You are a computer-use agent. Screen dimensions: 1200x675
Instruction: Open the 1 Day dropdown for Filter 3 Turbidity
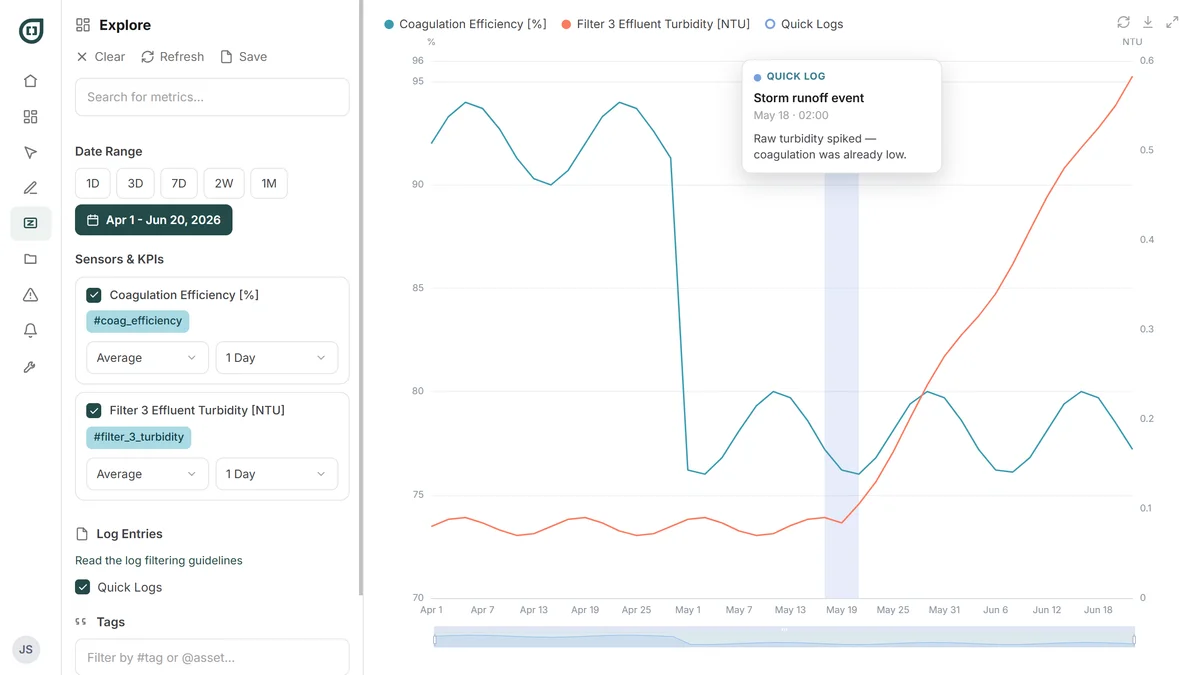tap(277, 474)
